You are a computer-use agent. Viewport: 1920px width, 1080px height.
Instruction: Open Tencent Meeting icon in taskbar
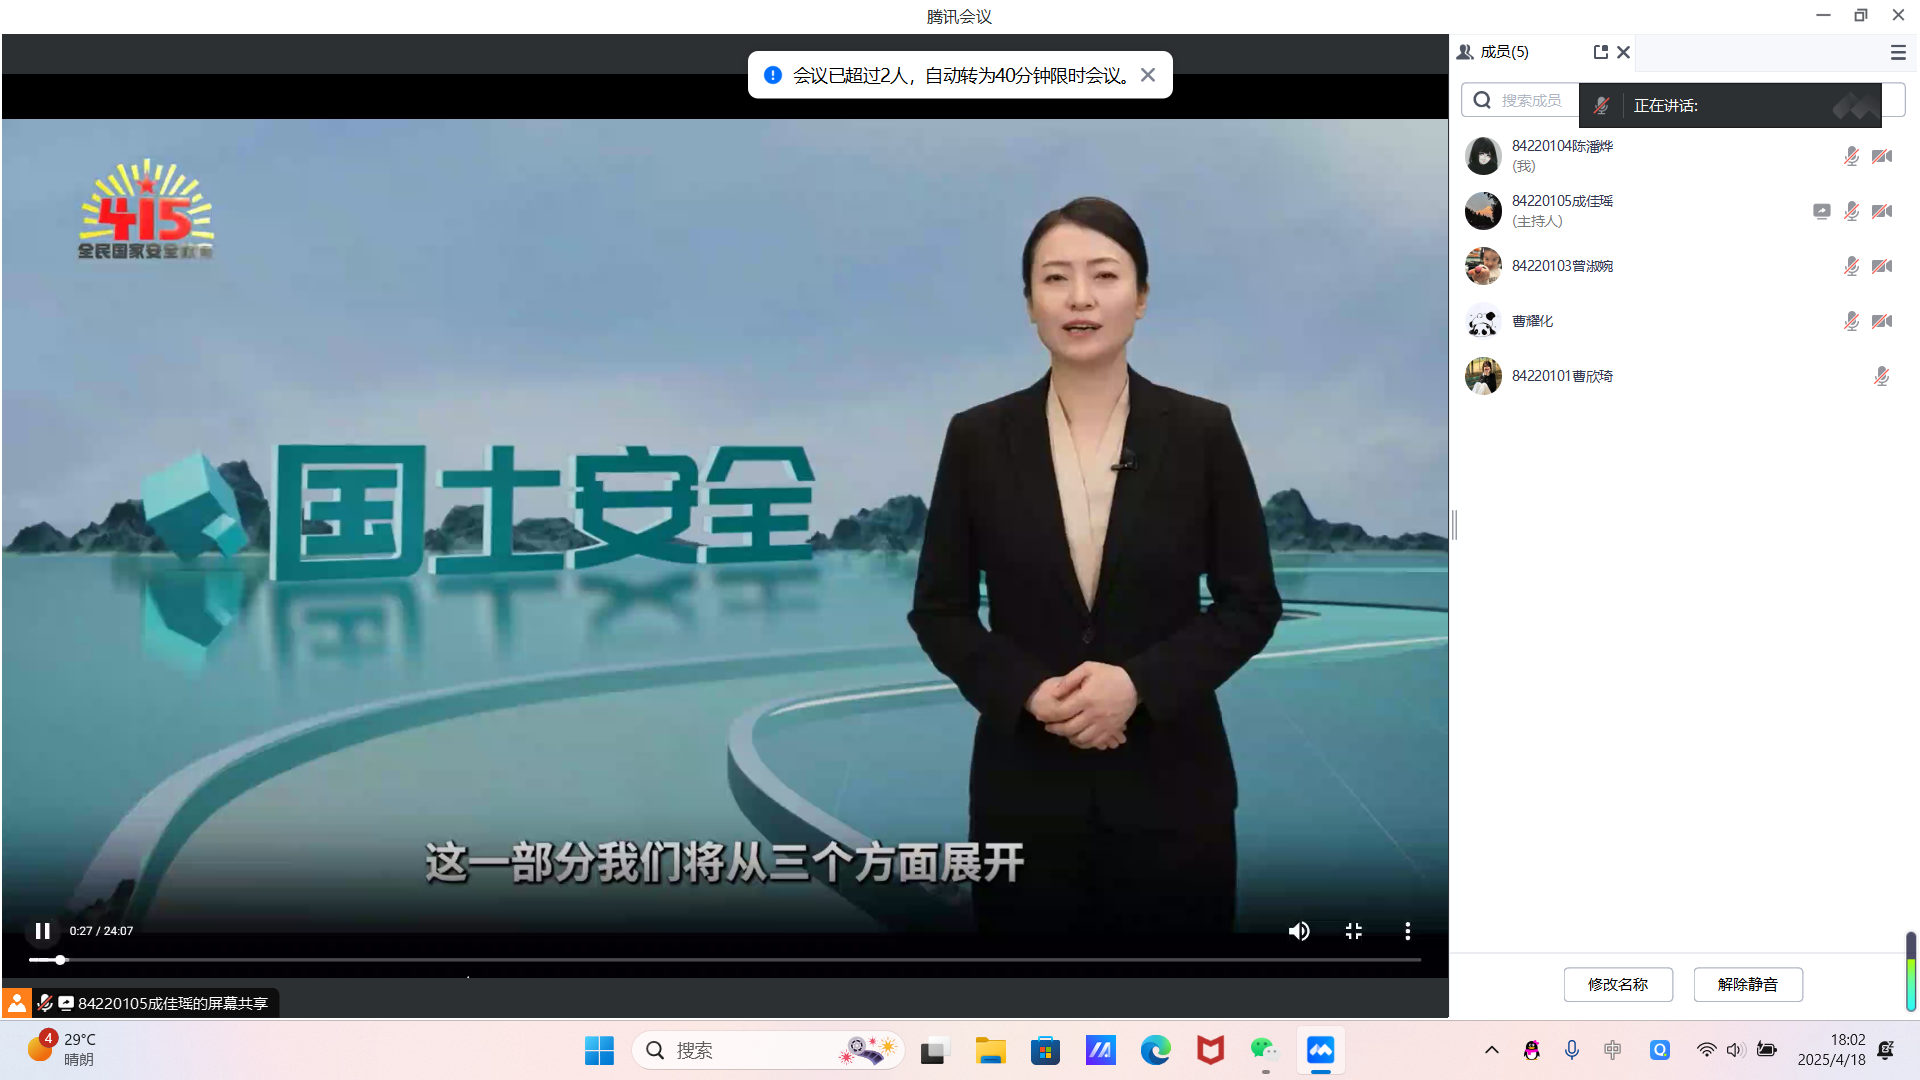click(1320, 1050)
